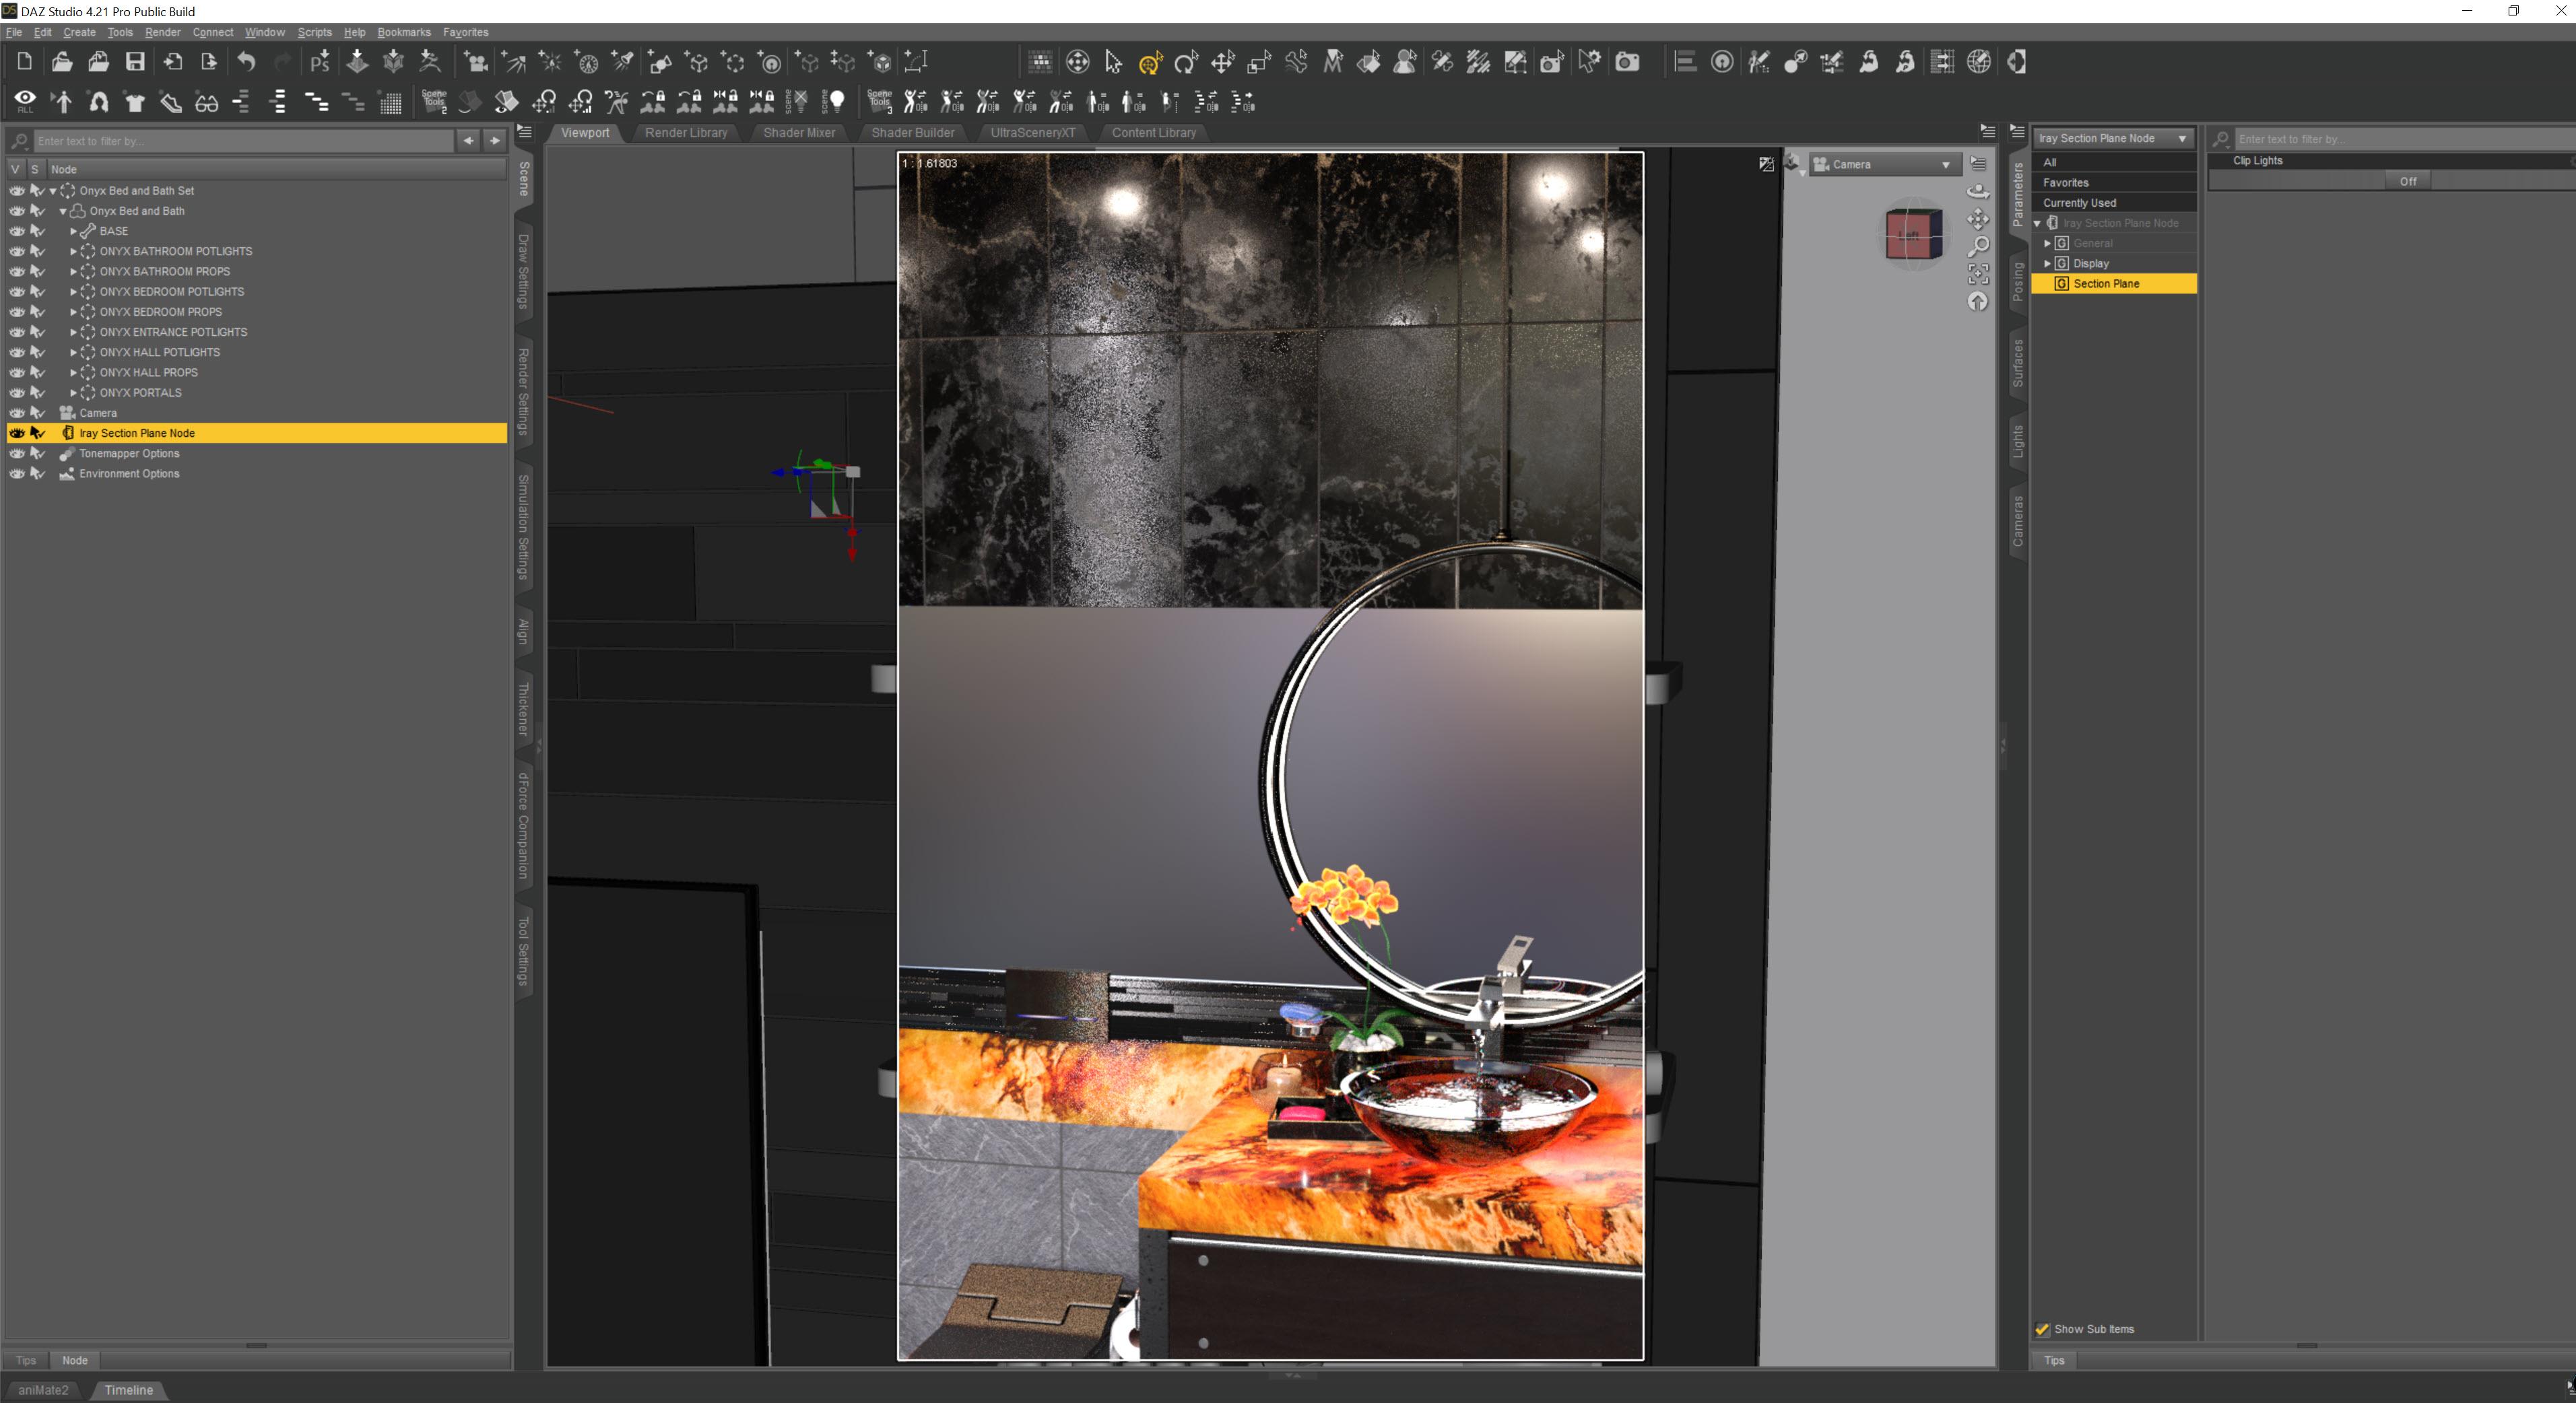Select the Universal tool in toolbar

[1150, 63]
